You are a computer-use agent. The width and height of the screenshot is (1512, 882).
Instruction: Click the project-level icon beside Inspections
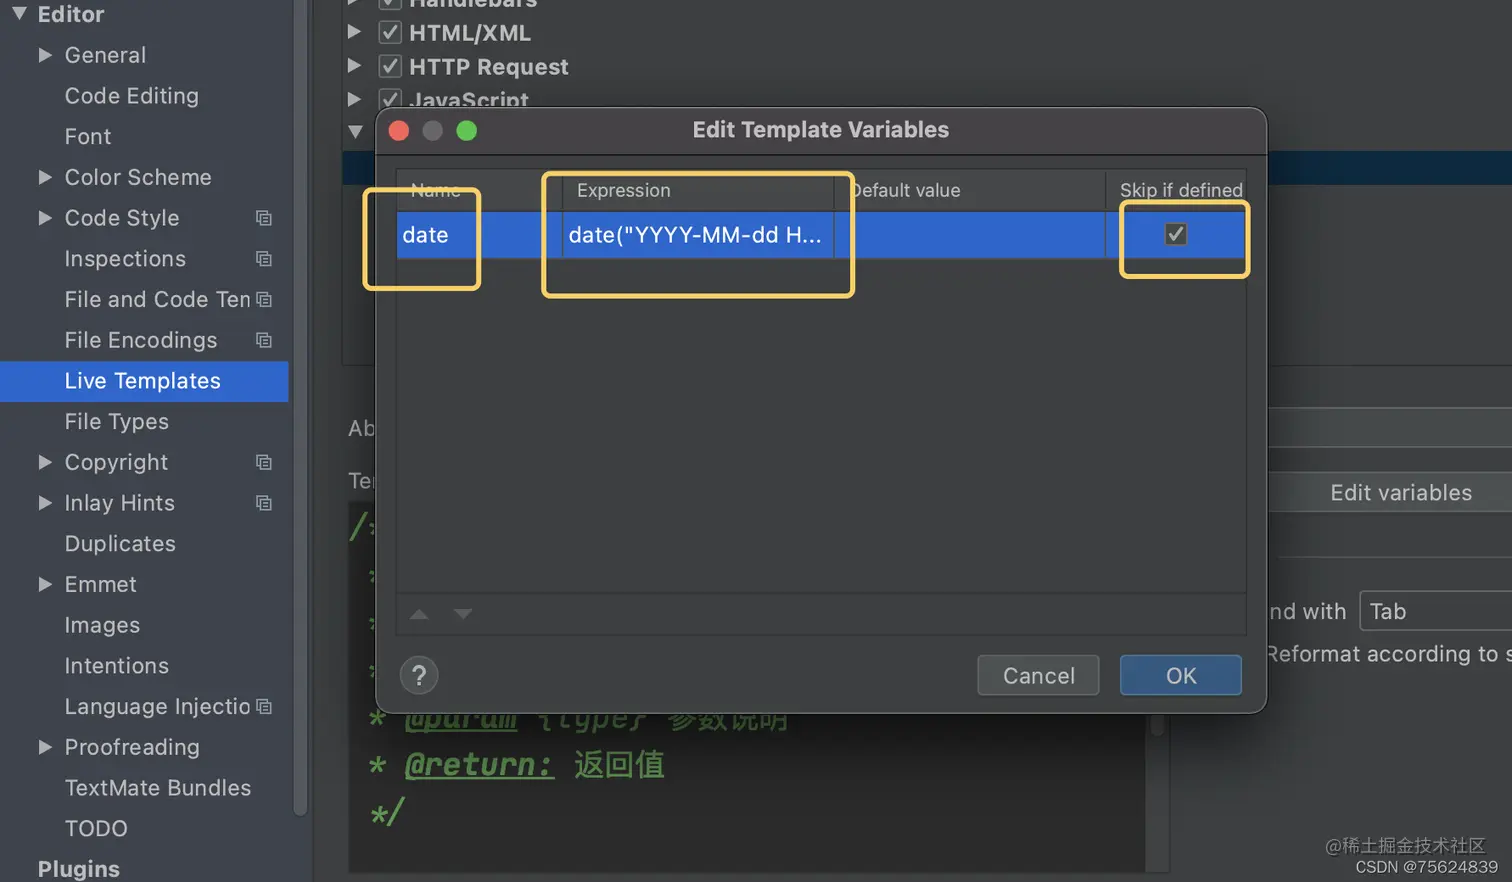pyautogui.click(x=264, y=259)
